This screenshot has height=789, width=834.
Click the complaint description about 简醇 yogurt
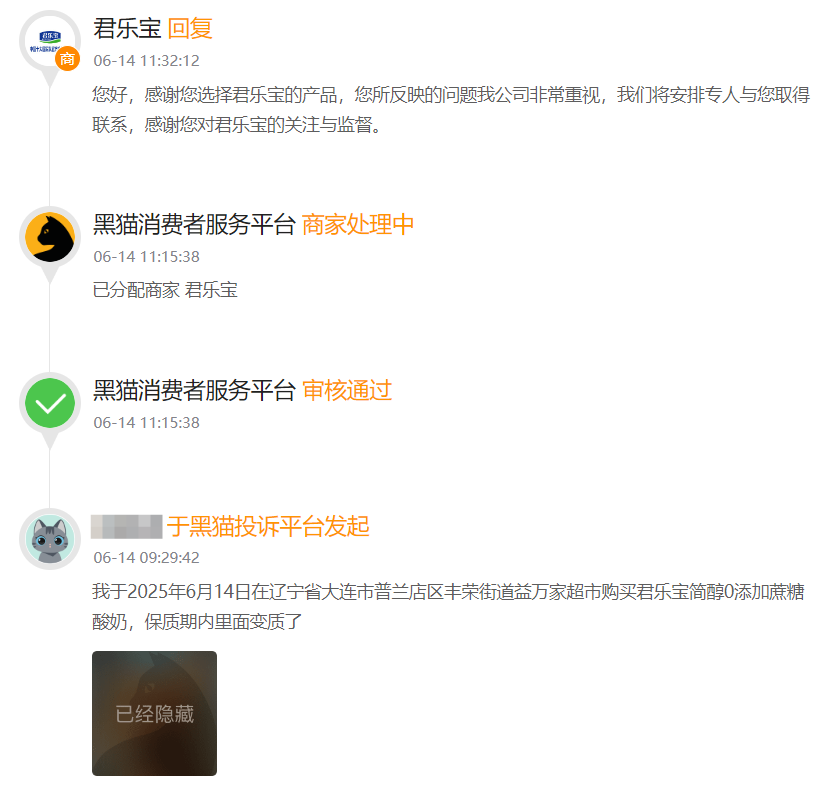[448, 607]
